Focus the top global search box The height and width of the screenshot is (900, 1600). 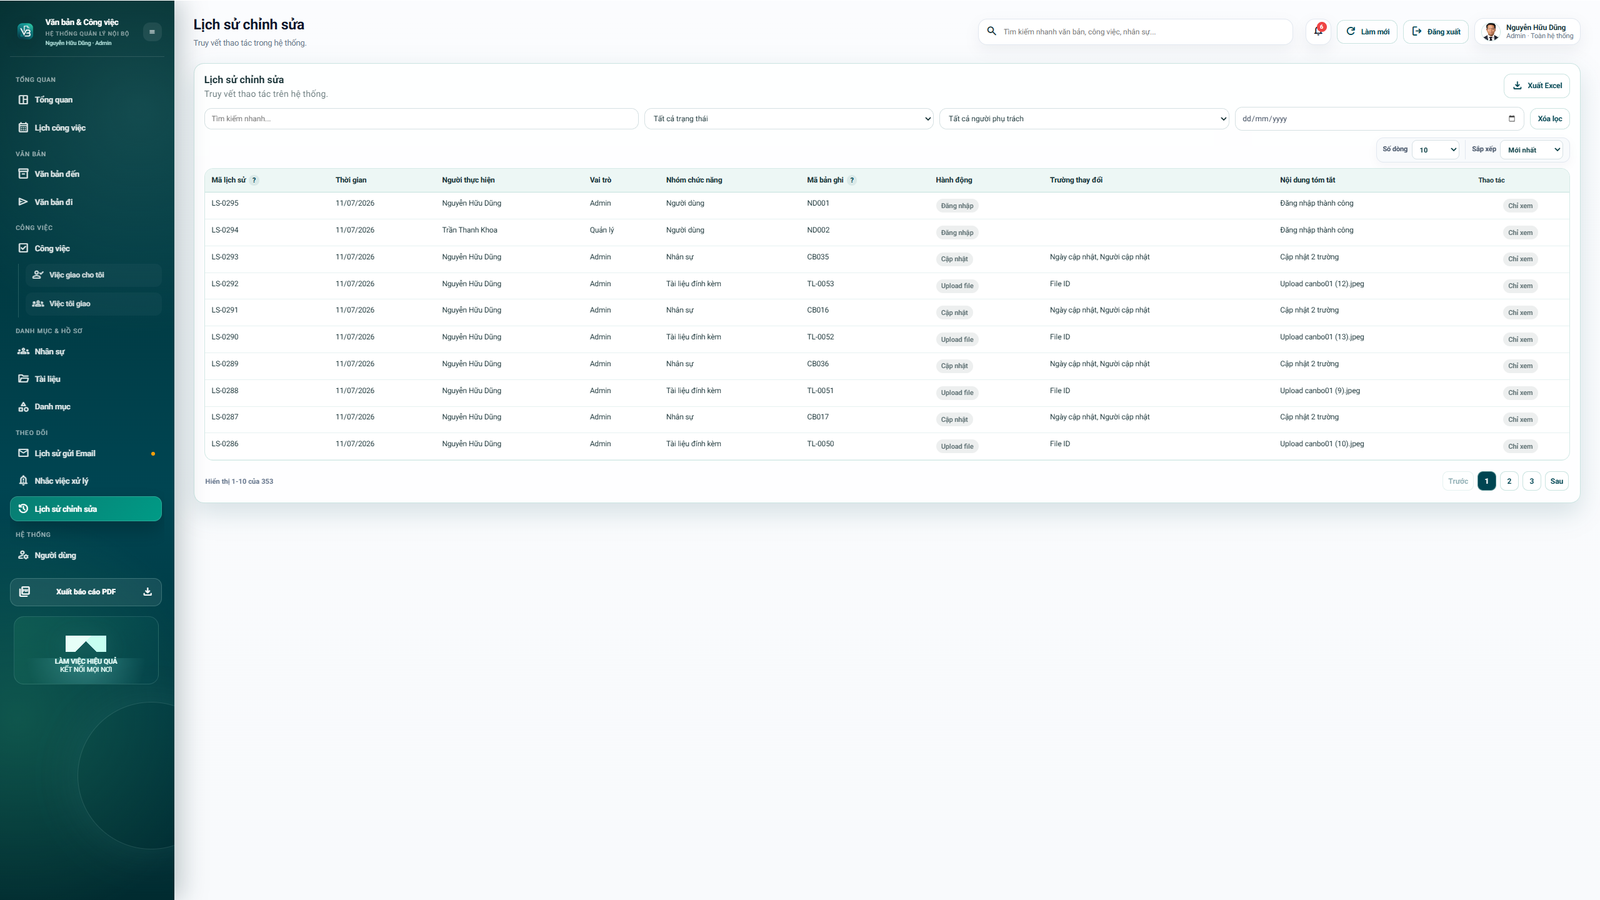click(1135, 32)
